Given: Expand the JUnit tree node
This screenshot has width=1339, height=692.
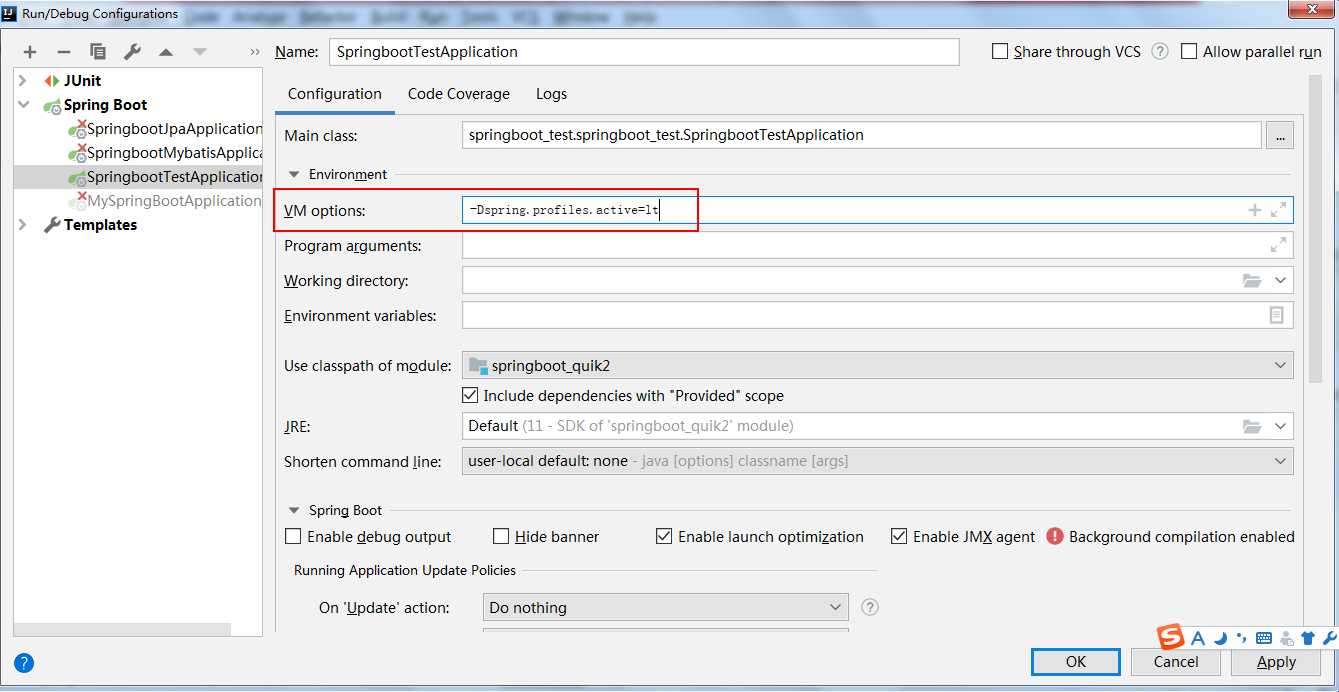Looking at the screenshot, I should (23, 80).
